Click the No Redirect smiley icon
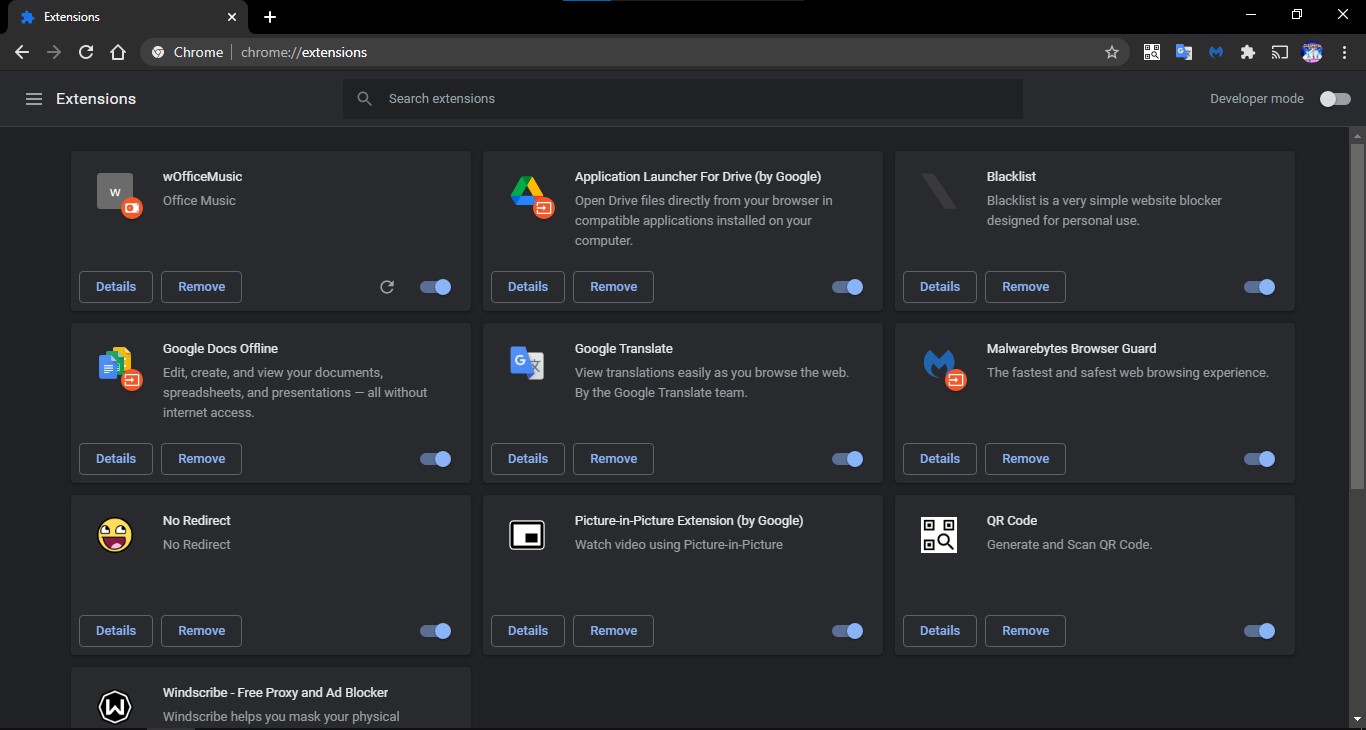The image size is (1366, 730). (115, 535)
